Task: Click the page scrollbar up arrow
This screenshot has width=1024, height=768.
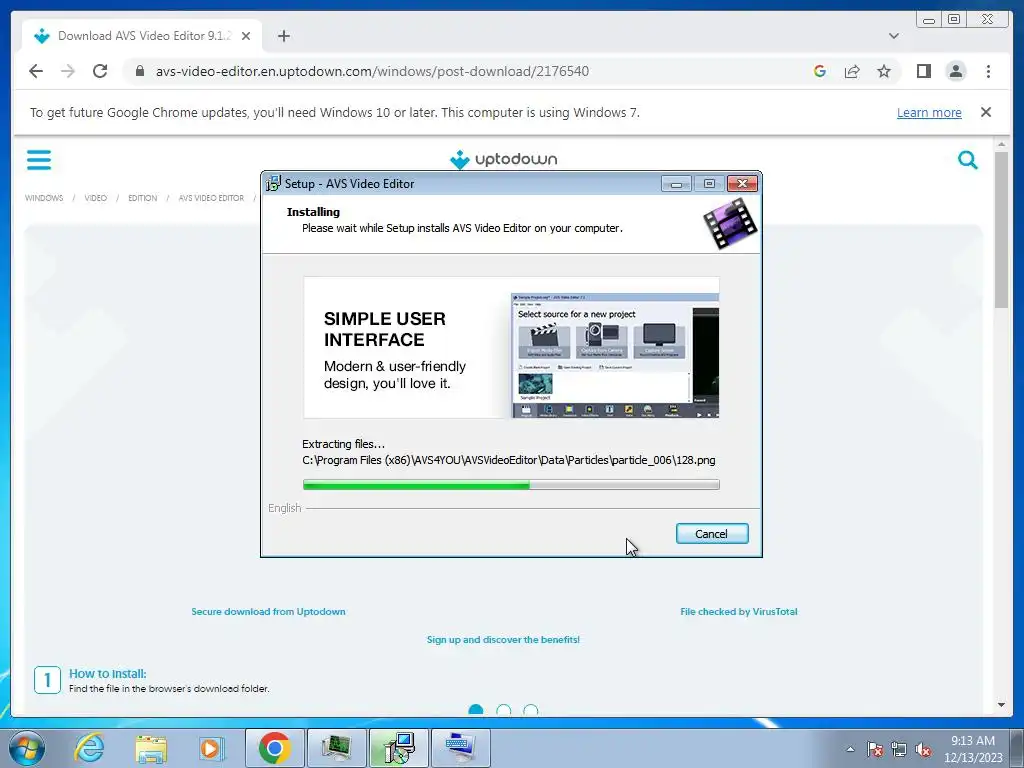Action: coord(1001,144)
